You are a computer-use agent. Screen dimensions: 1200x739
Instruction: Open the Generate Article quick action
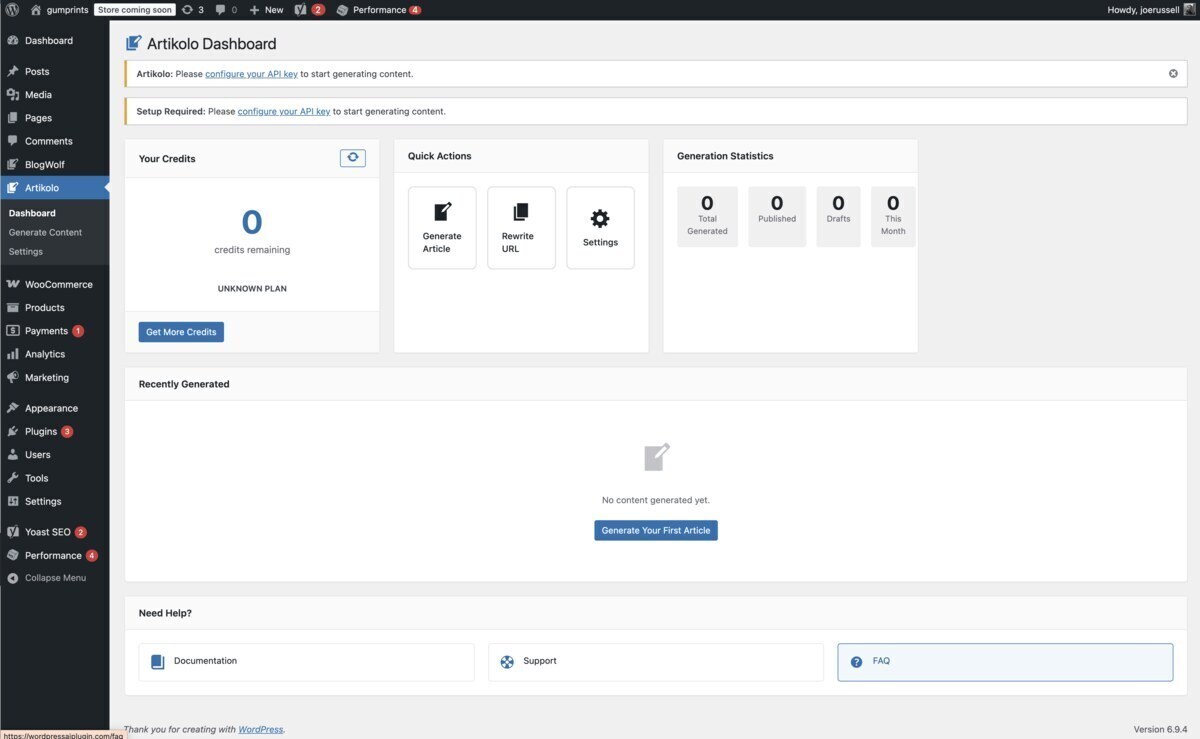(441, 227)
